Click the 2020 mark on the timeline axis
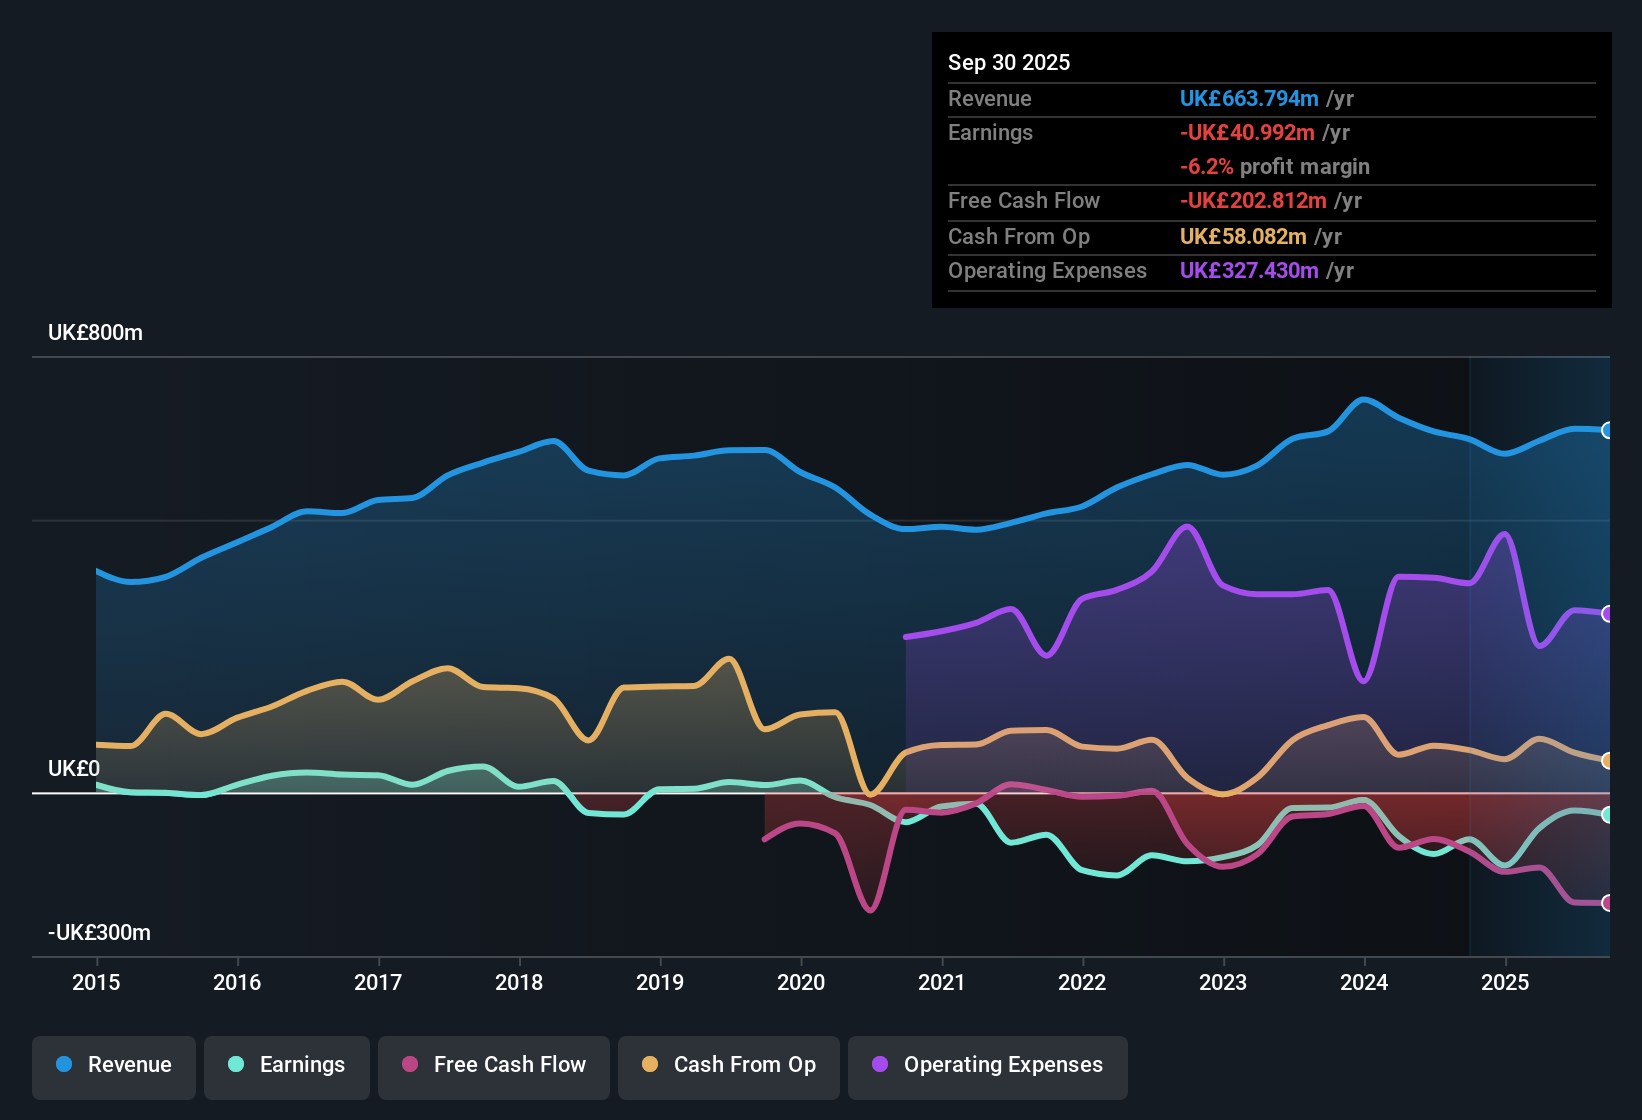 pos(801,982)
